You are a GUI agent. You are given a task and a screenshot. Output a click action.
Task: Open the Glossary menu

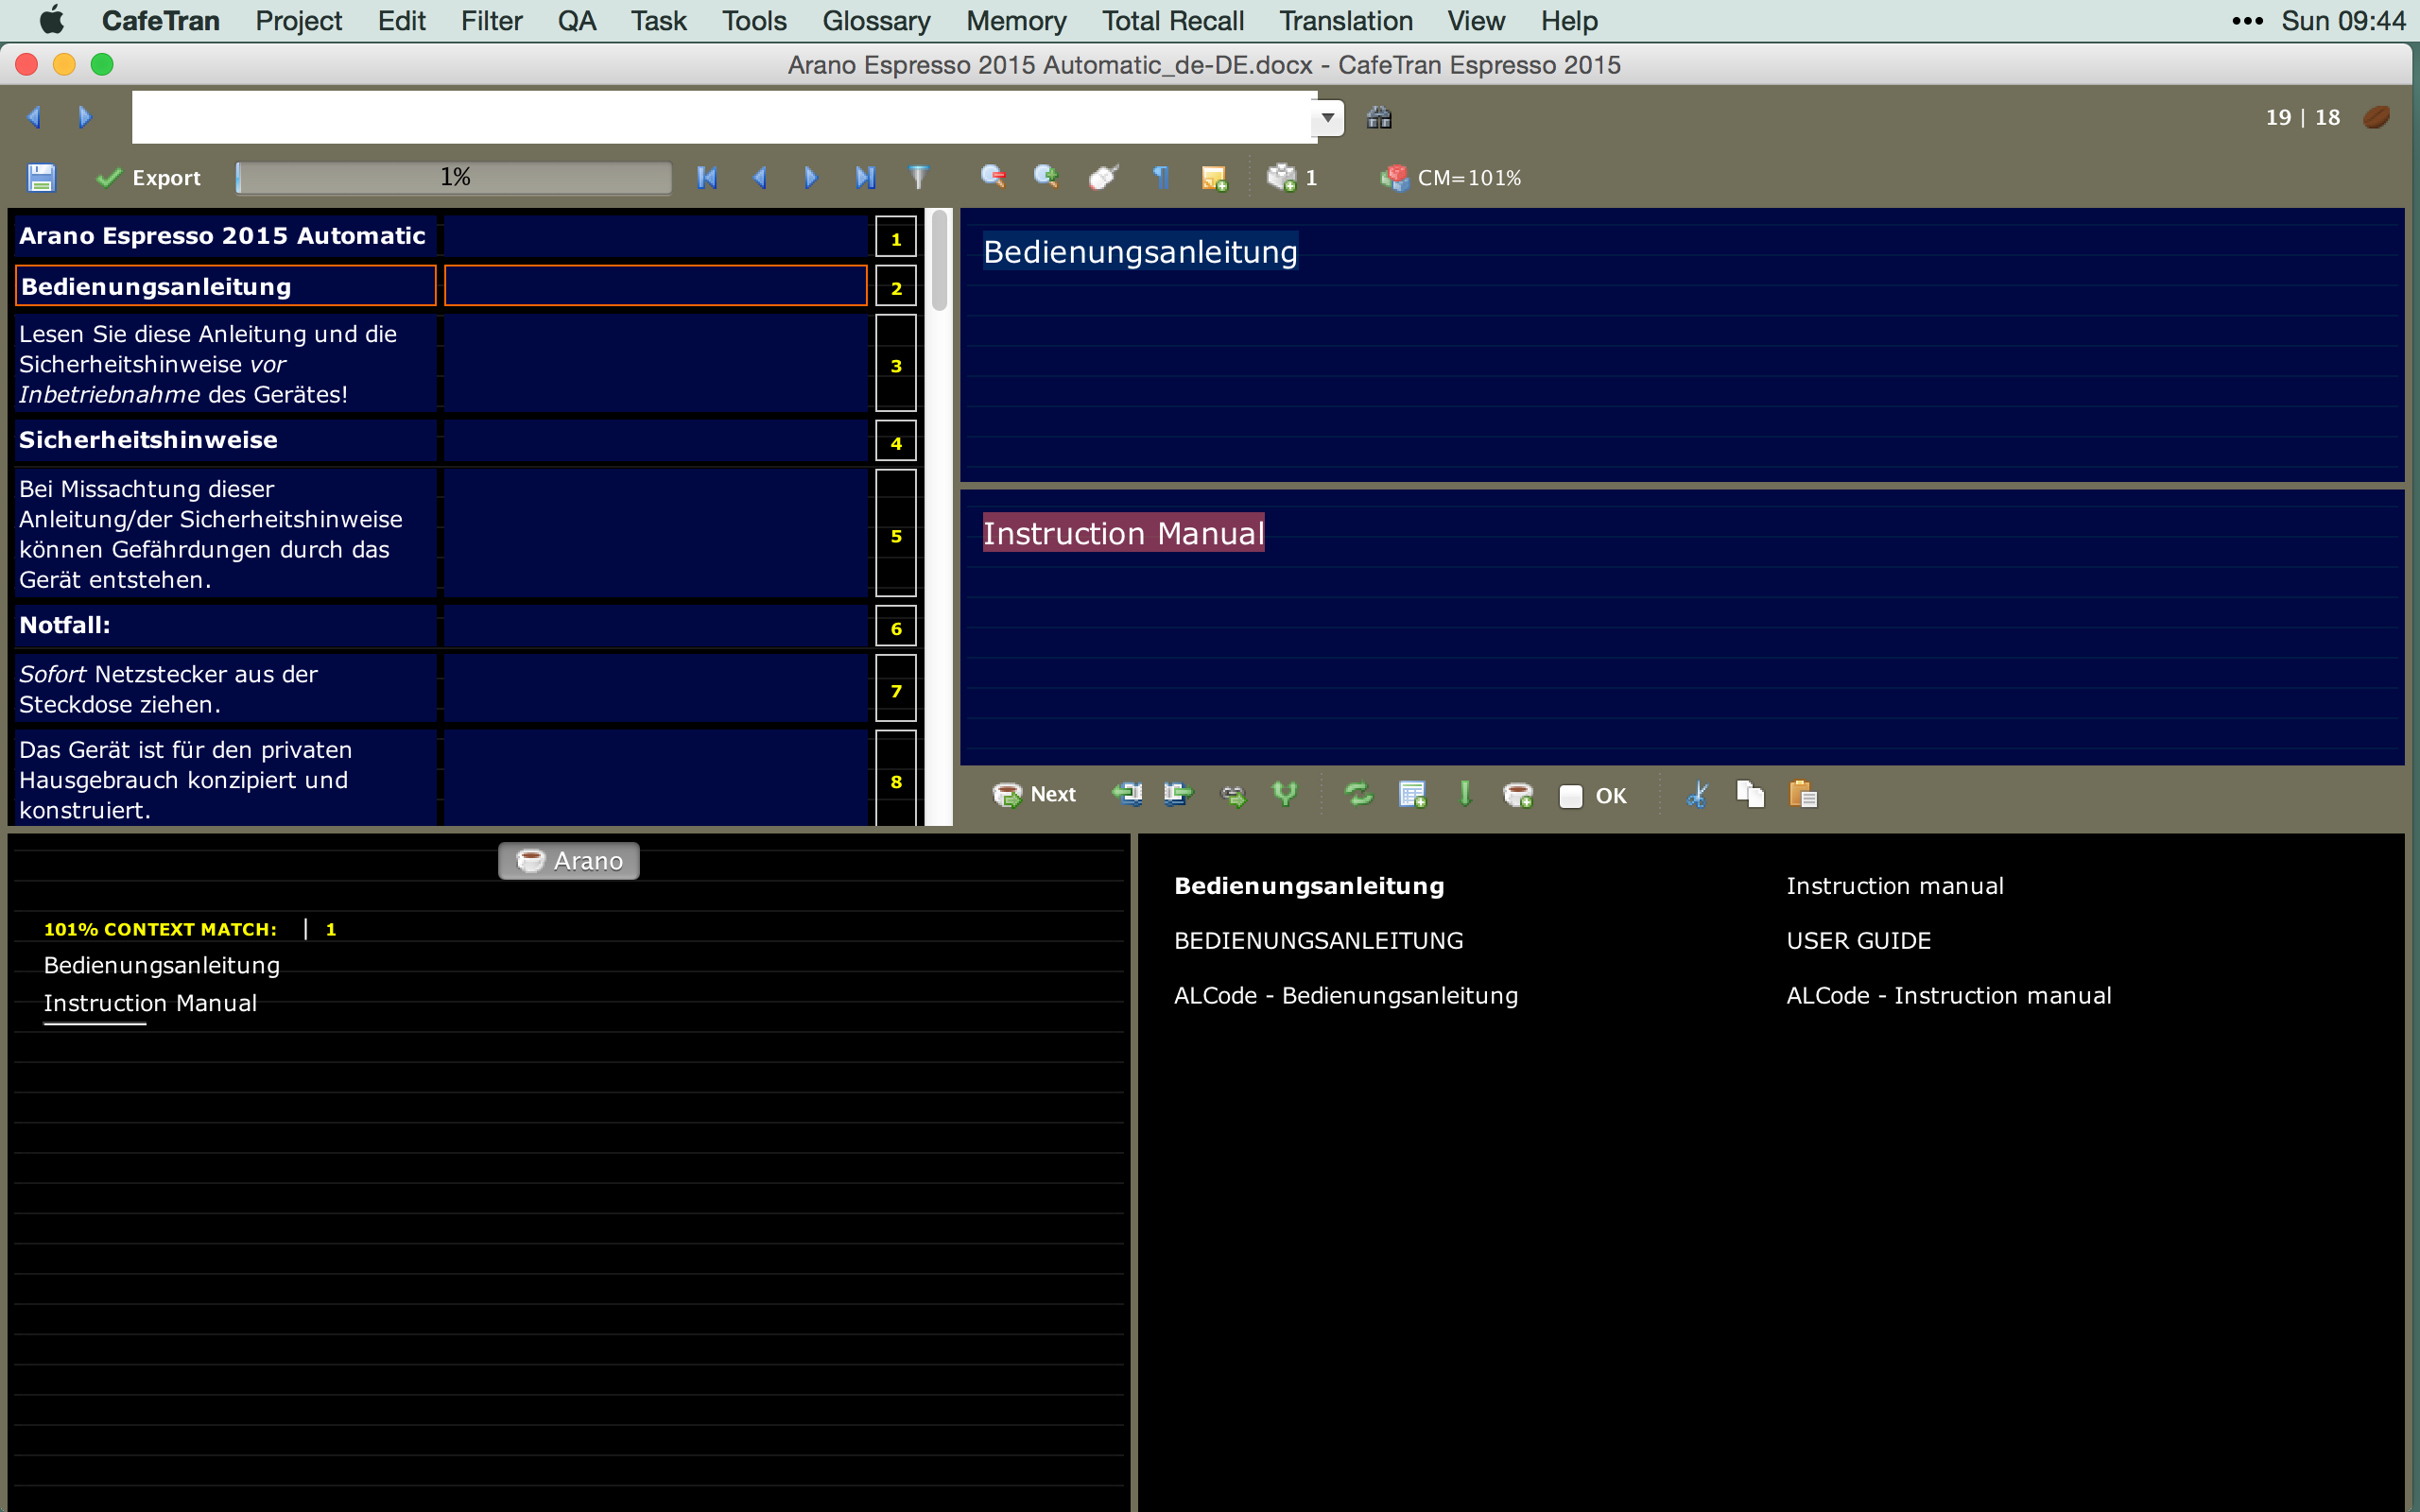[876, 20]
